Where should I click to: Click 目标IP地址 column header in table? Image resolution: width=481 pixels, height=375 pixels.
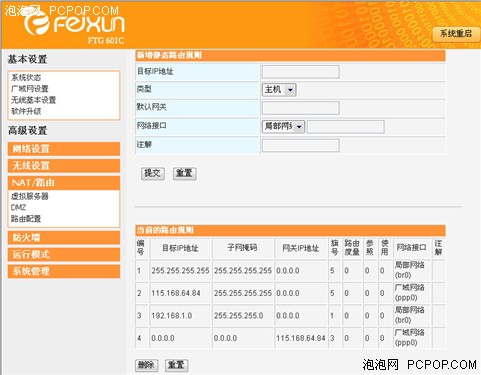point(180,248)
